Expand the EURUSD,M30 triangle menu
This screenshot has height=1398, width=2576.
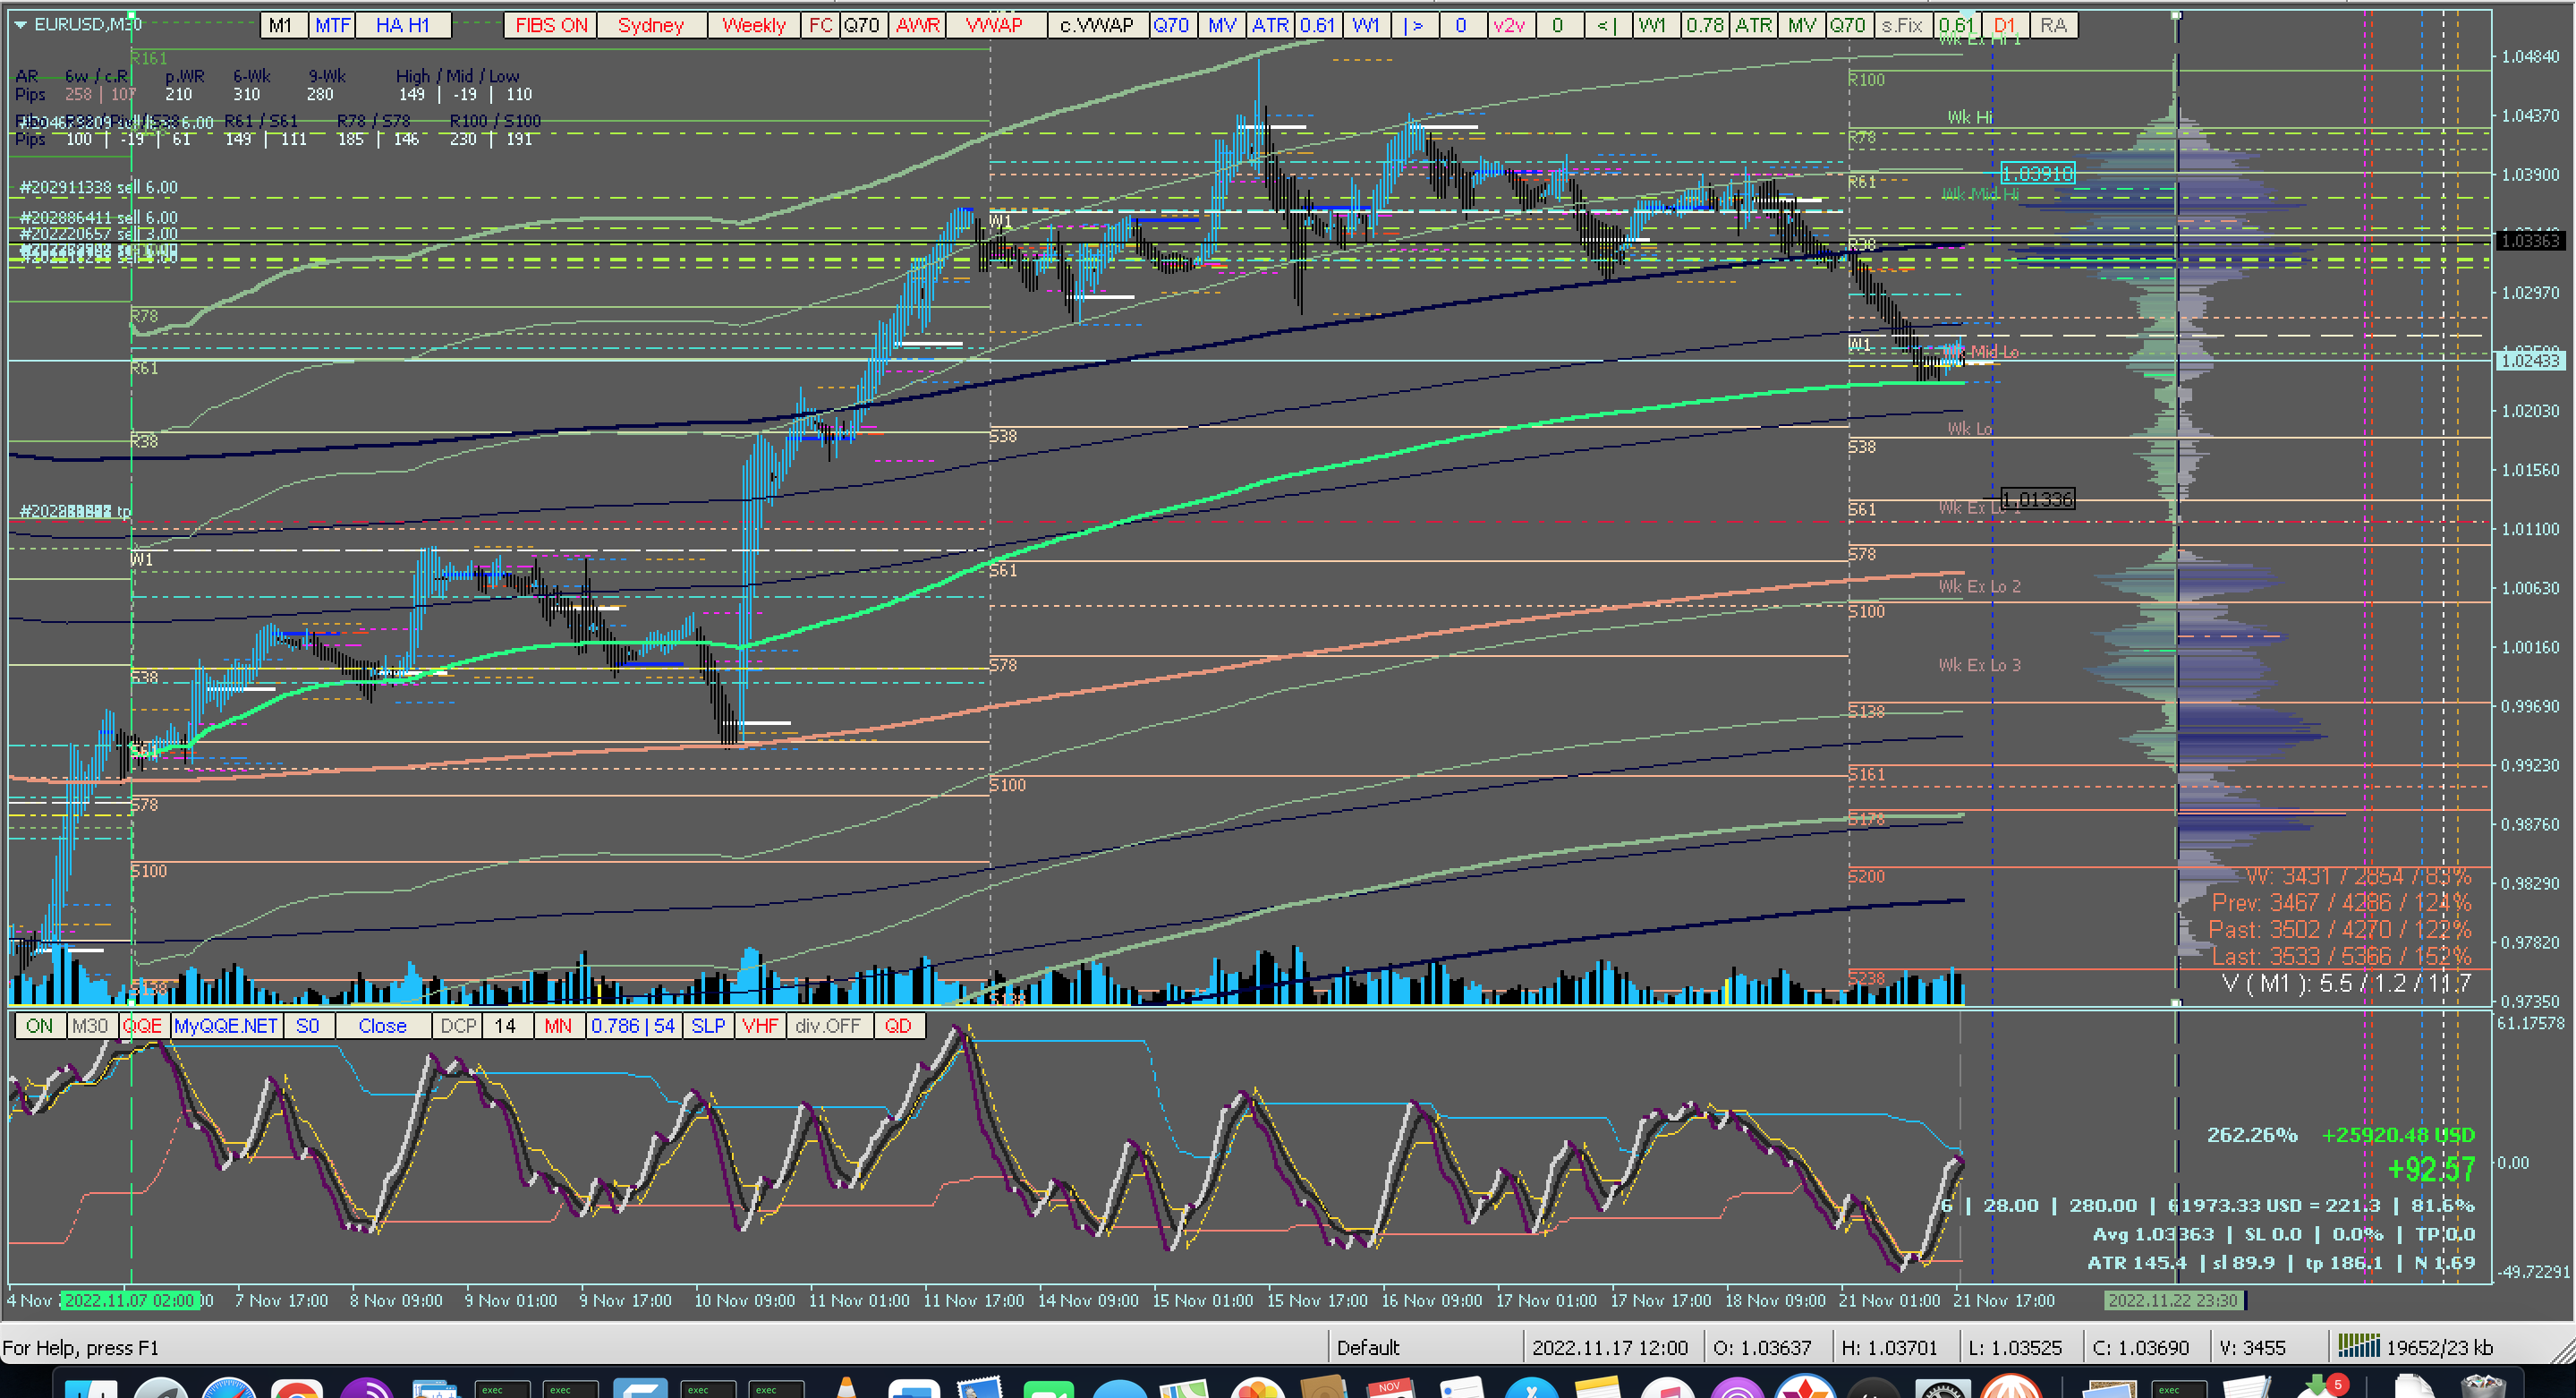[20, 24]
